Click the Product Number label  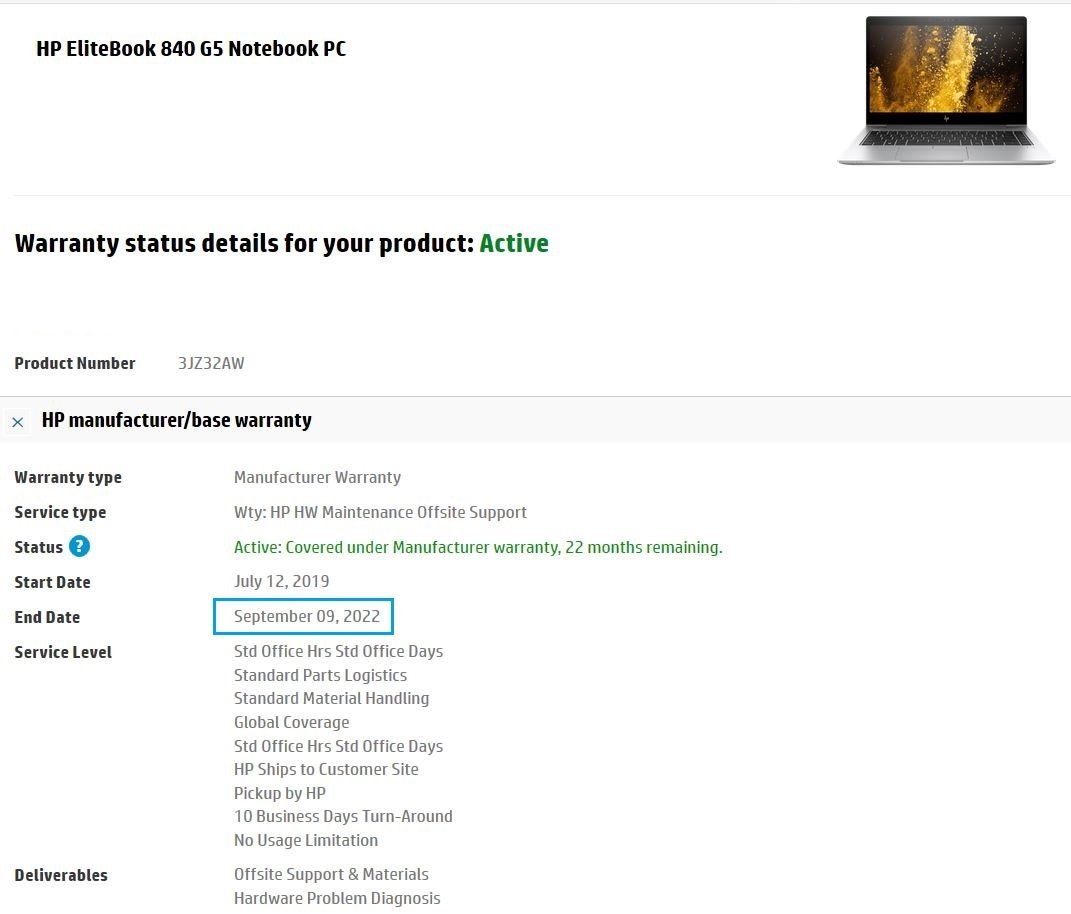click(75, 363)
